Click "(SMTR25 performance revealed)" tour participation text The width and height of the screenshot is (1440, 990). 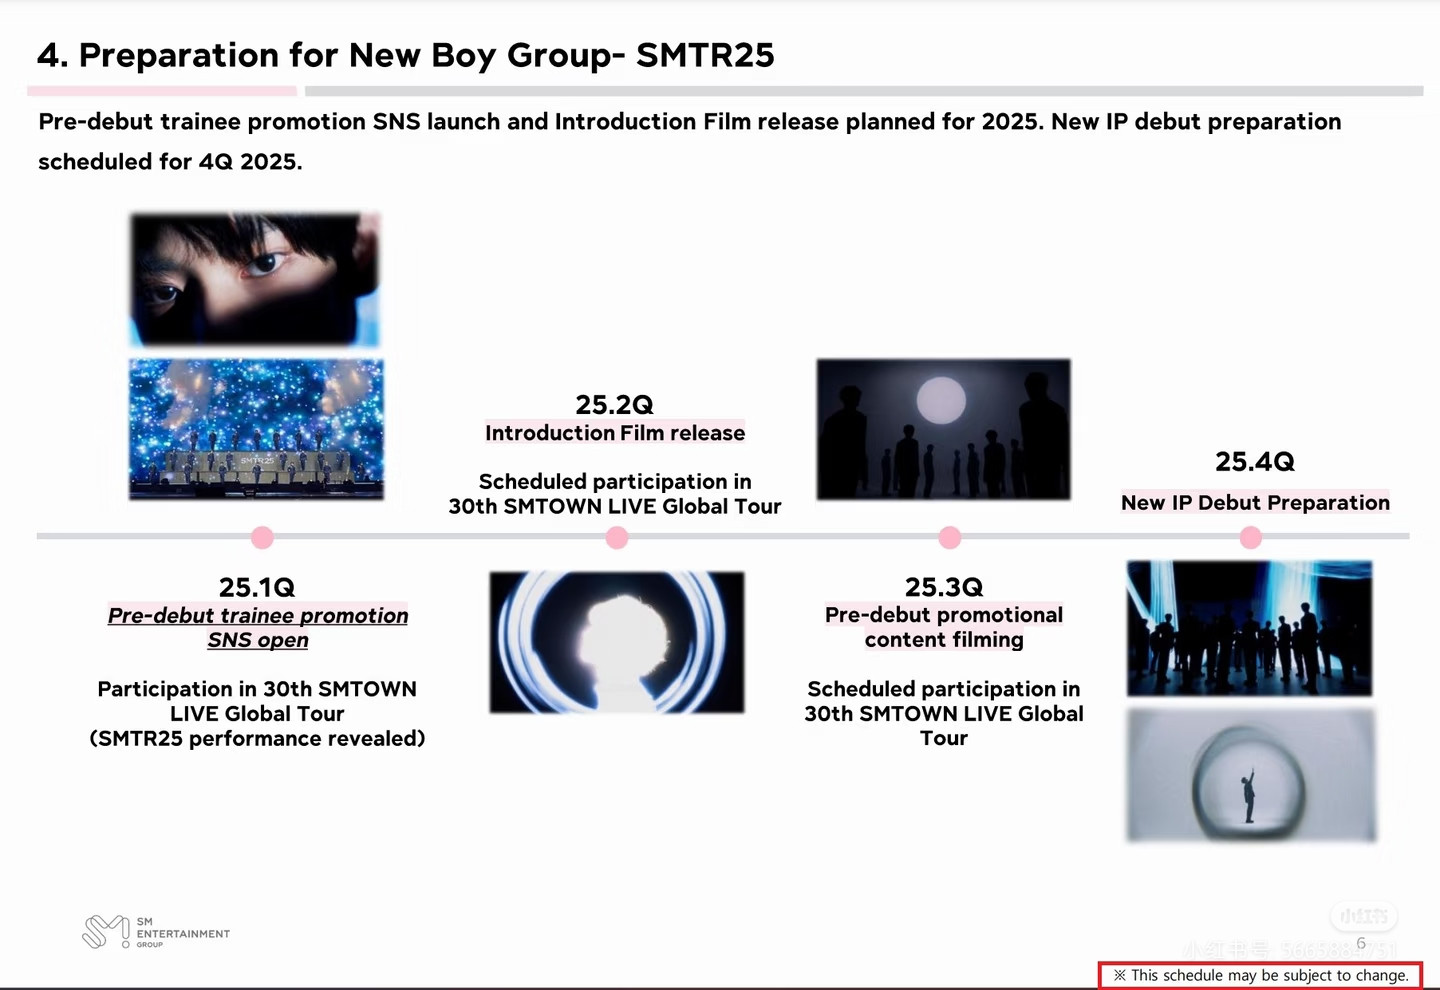257,739
